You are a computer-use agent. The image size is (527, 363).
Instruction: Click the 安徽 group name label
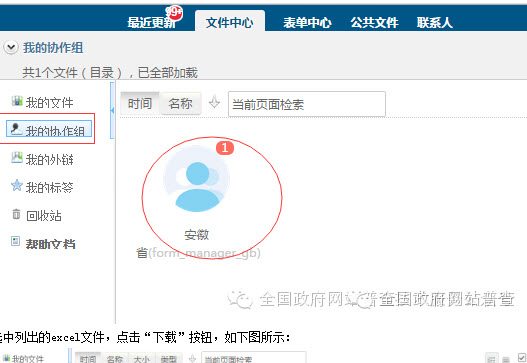tap(197, 235)
